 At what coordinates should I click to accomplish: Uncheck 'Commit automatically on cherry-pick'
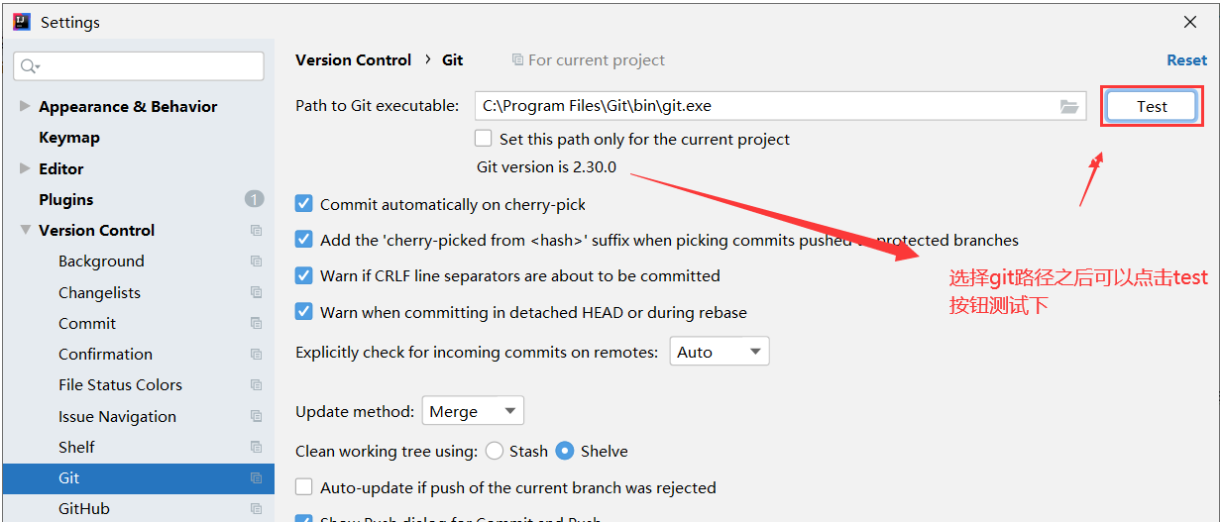click(304, 204)
